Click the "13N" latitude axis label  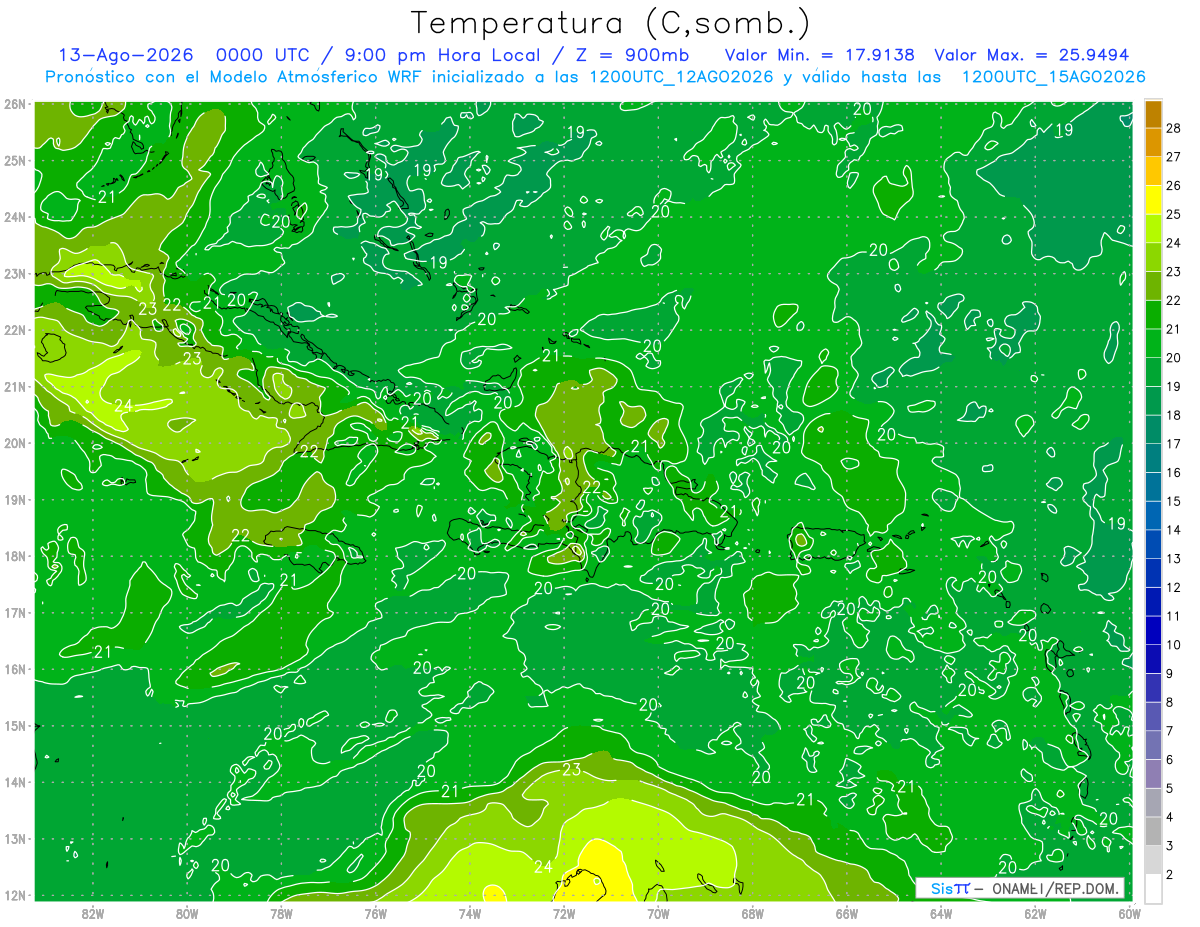click(14, 838)
